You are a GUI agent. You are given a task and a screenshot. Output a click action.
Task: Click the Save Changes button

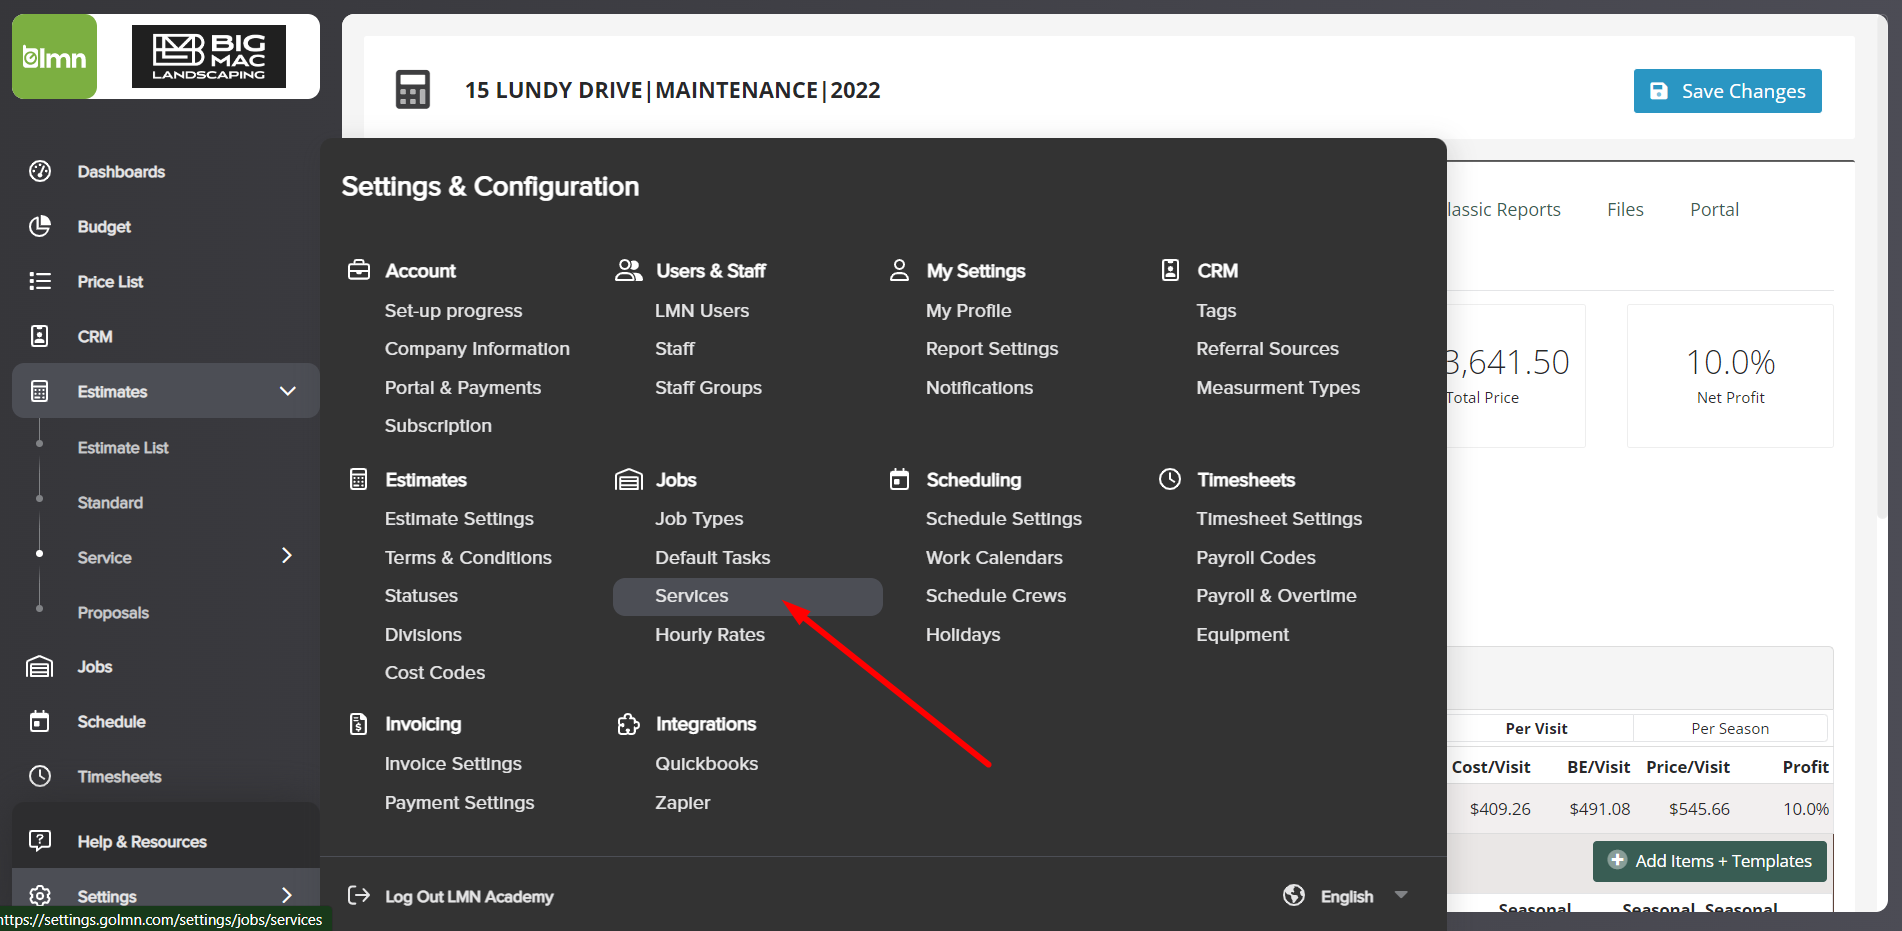click(x=1727, y=91)
